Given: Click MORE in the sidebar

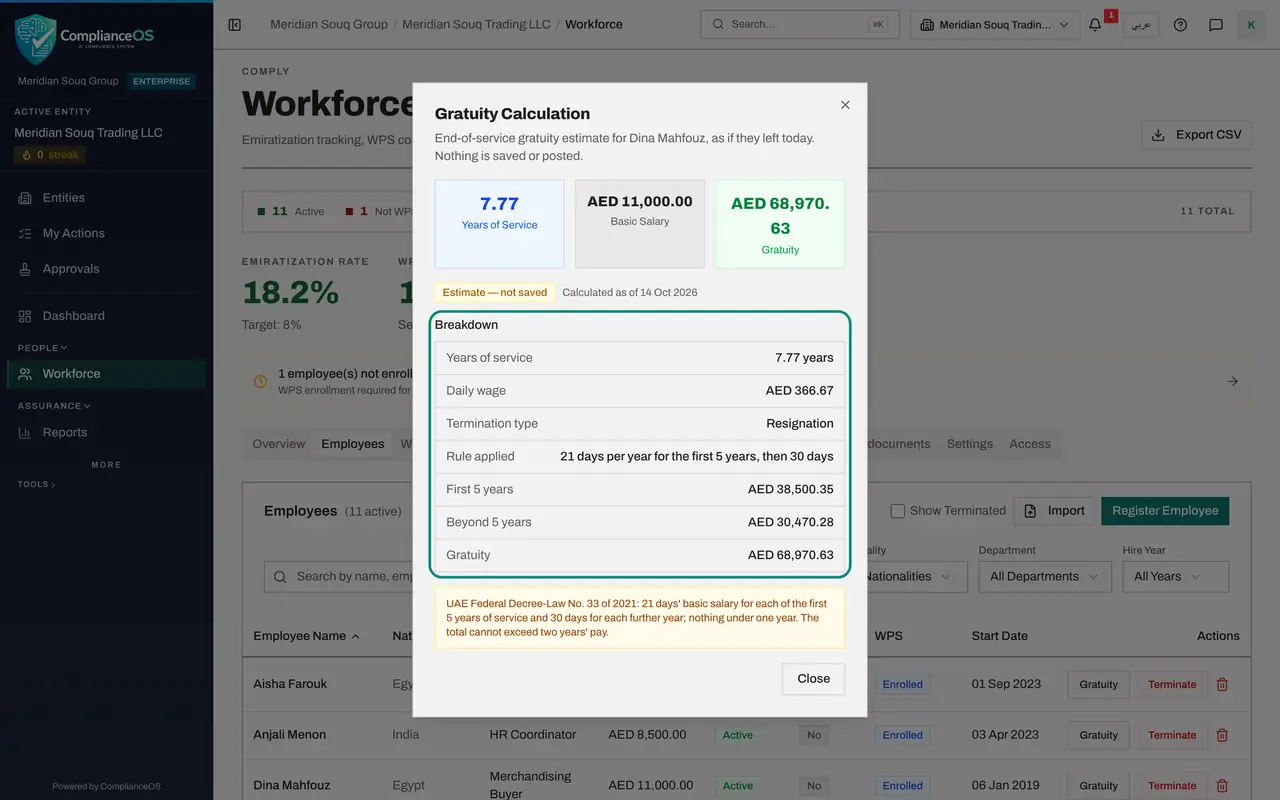Looking at the screenshot, I should coord(106,465).
